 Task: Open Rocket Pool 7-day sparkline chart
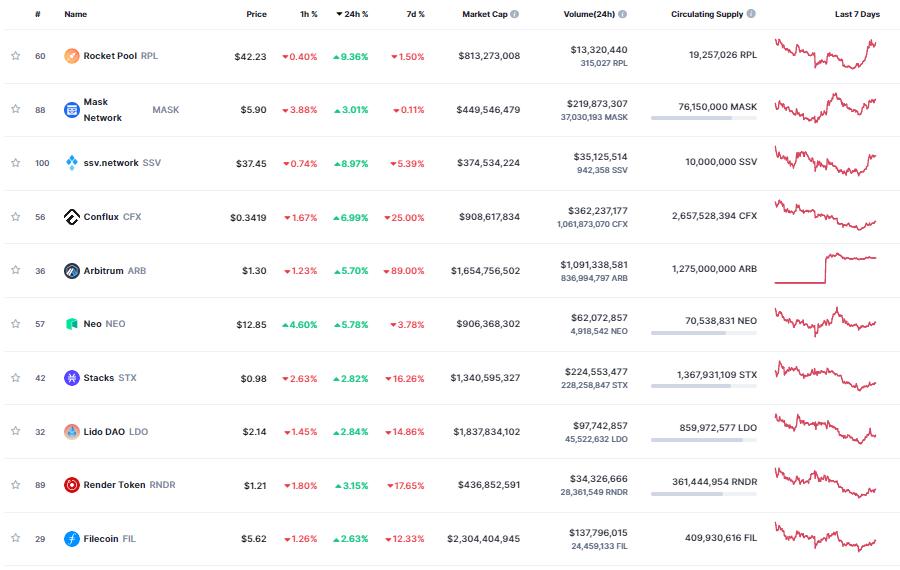tap(825, 54)
